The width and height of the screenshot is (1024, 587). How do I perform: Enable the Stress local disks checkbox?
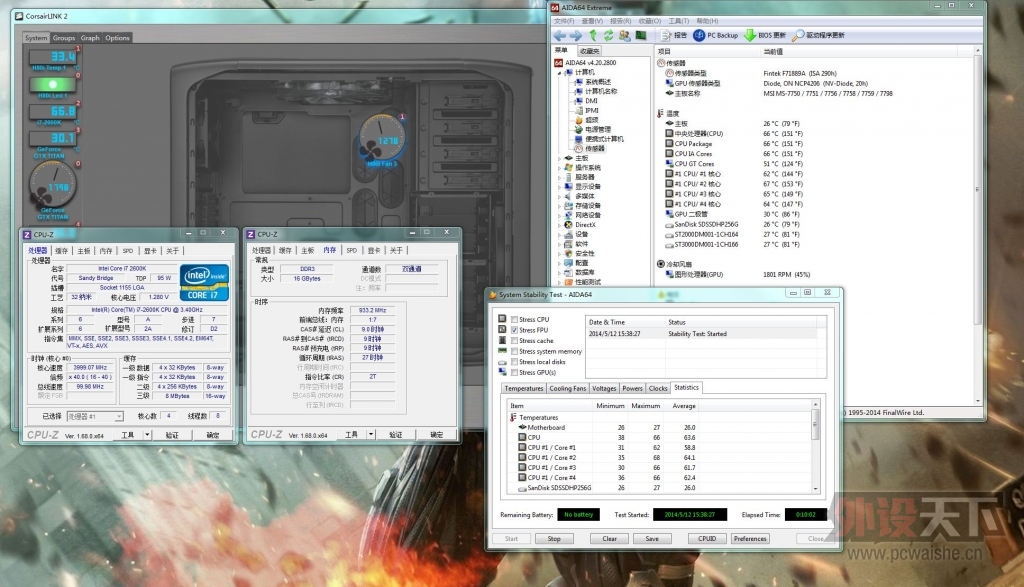click(515, 362)
